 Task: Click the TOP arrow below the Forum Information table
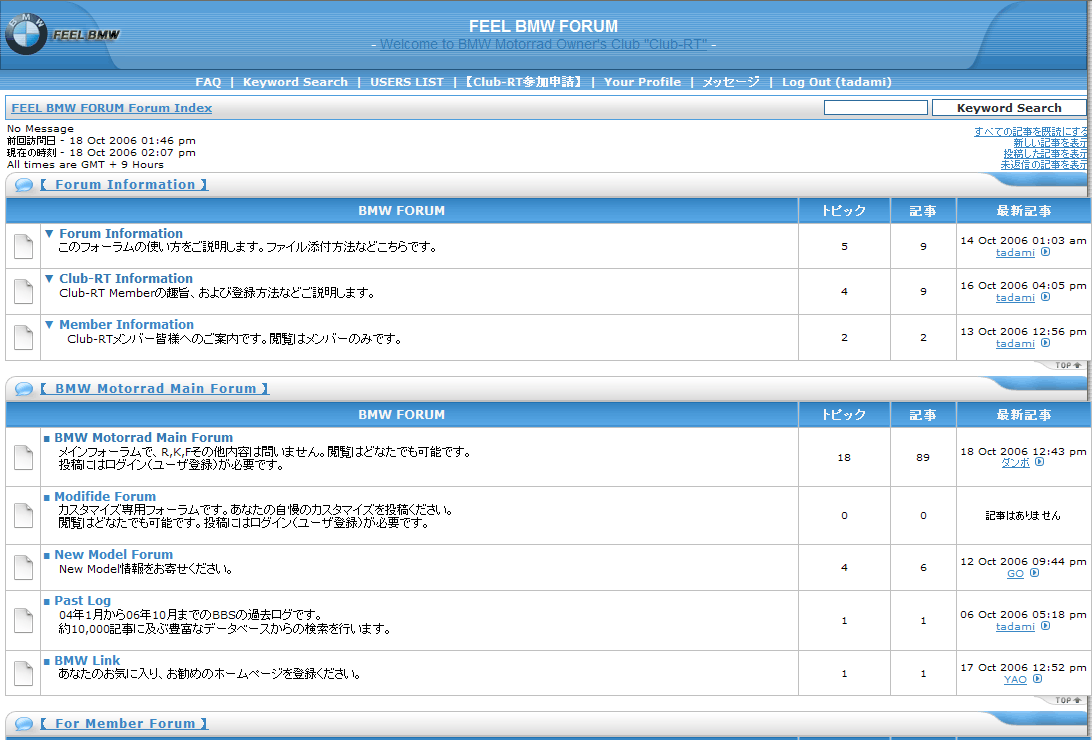pyautogui.click(x=1068, y=365)
